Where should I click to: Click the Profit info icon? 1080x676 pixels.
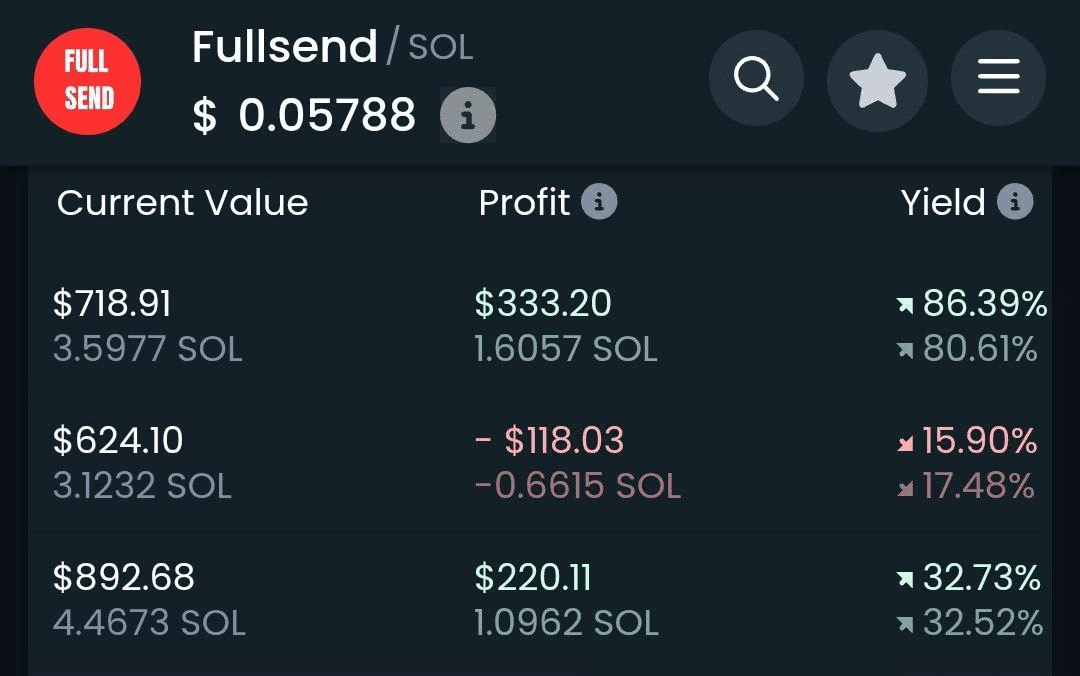599,202
